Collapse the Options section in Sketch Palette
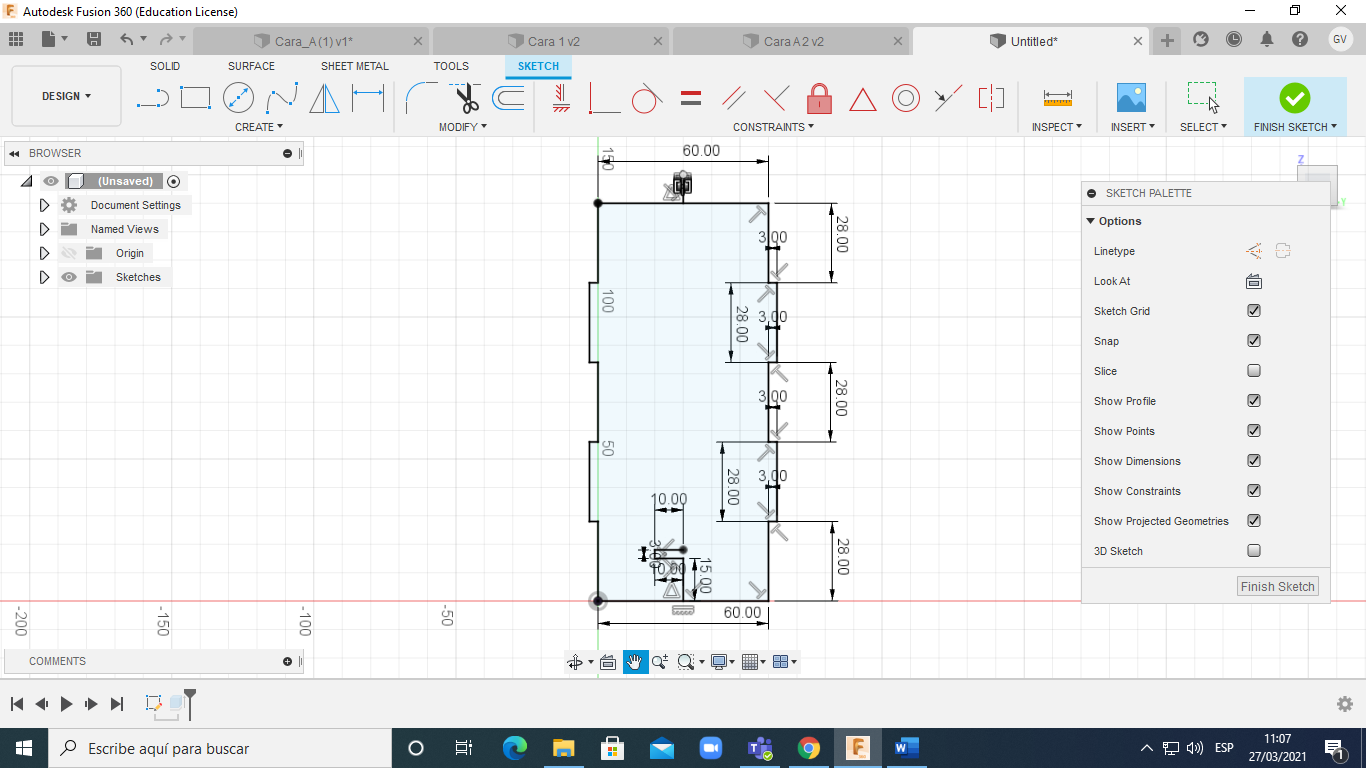This screenshot has width=1366, height=768. point(1090,221)
